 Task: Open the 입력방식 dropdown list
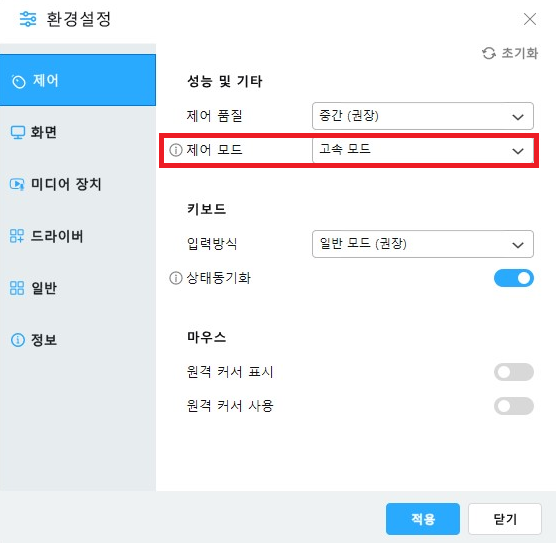pos(422,244)
